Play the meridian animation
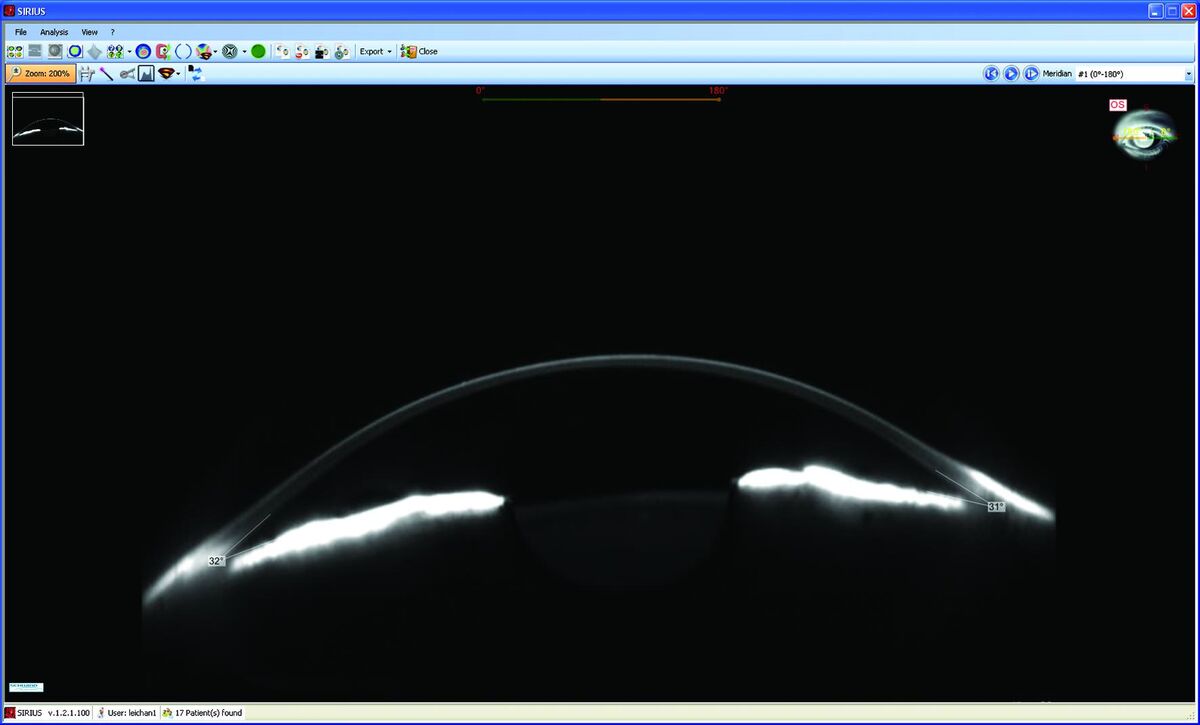 click(x=1011, y=74)
